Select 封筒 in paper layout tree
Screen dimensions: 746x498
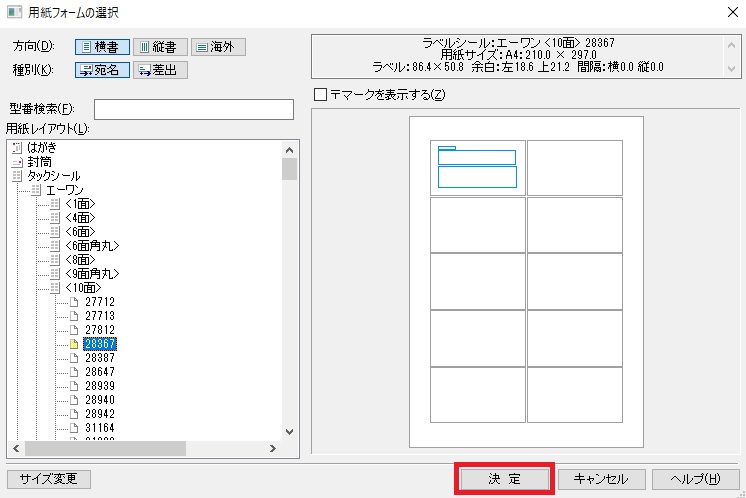point(40,161)
